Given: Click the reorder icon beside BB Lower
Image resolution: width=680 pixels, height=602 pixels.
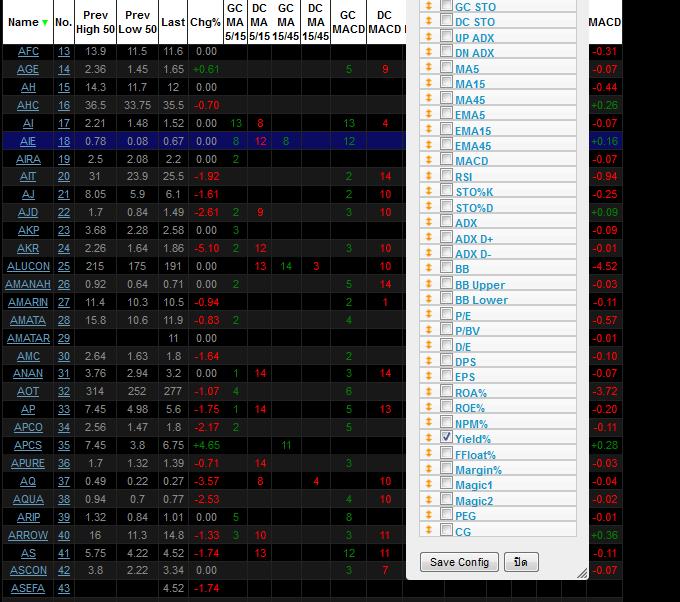Looking at the screenshot, I should click(428, 299).
